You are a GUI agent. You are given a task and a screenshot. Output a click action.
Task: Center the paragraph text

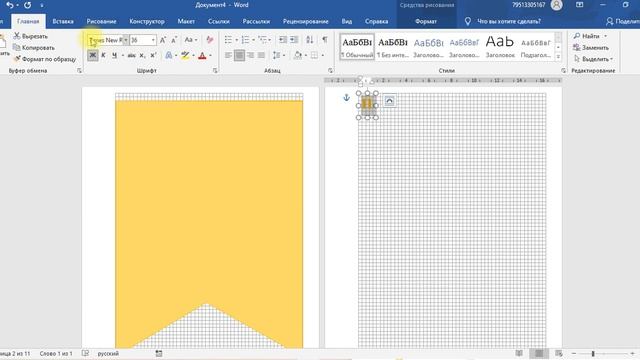pos(239,55)
